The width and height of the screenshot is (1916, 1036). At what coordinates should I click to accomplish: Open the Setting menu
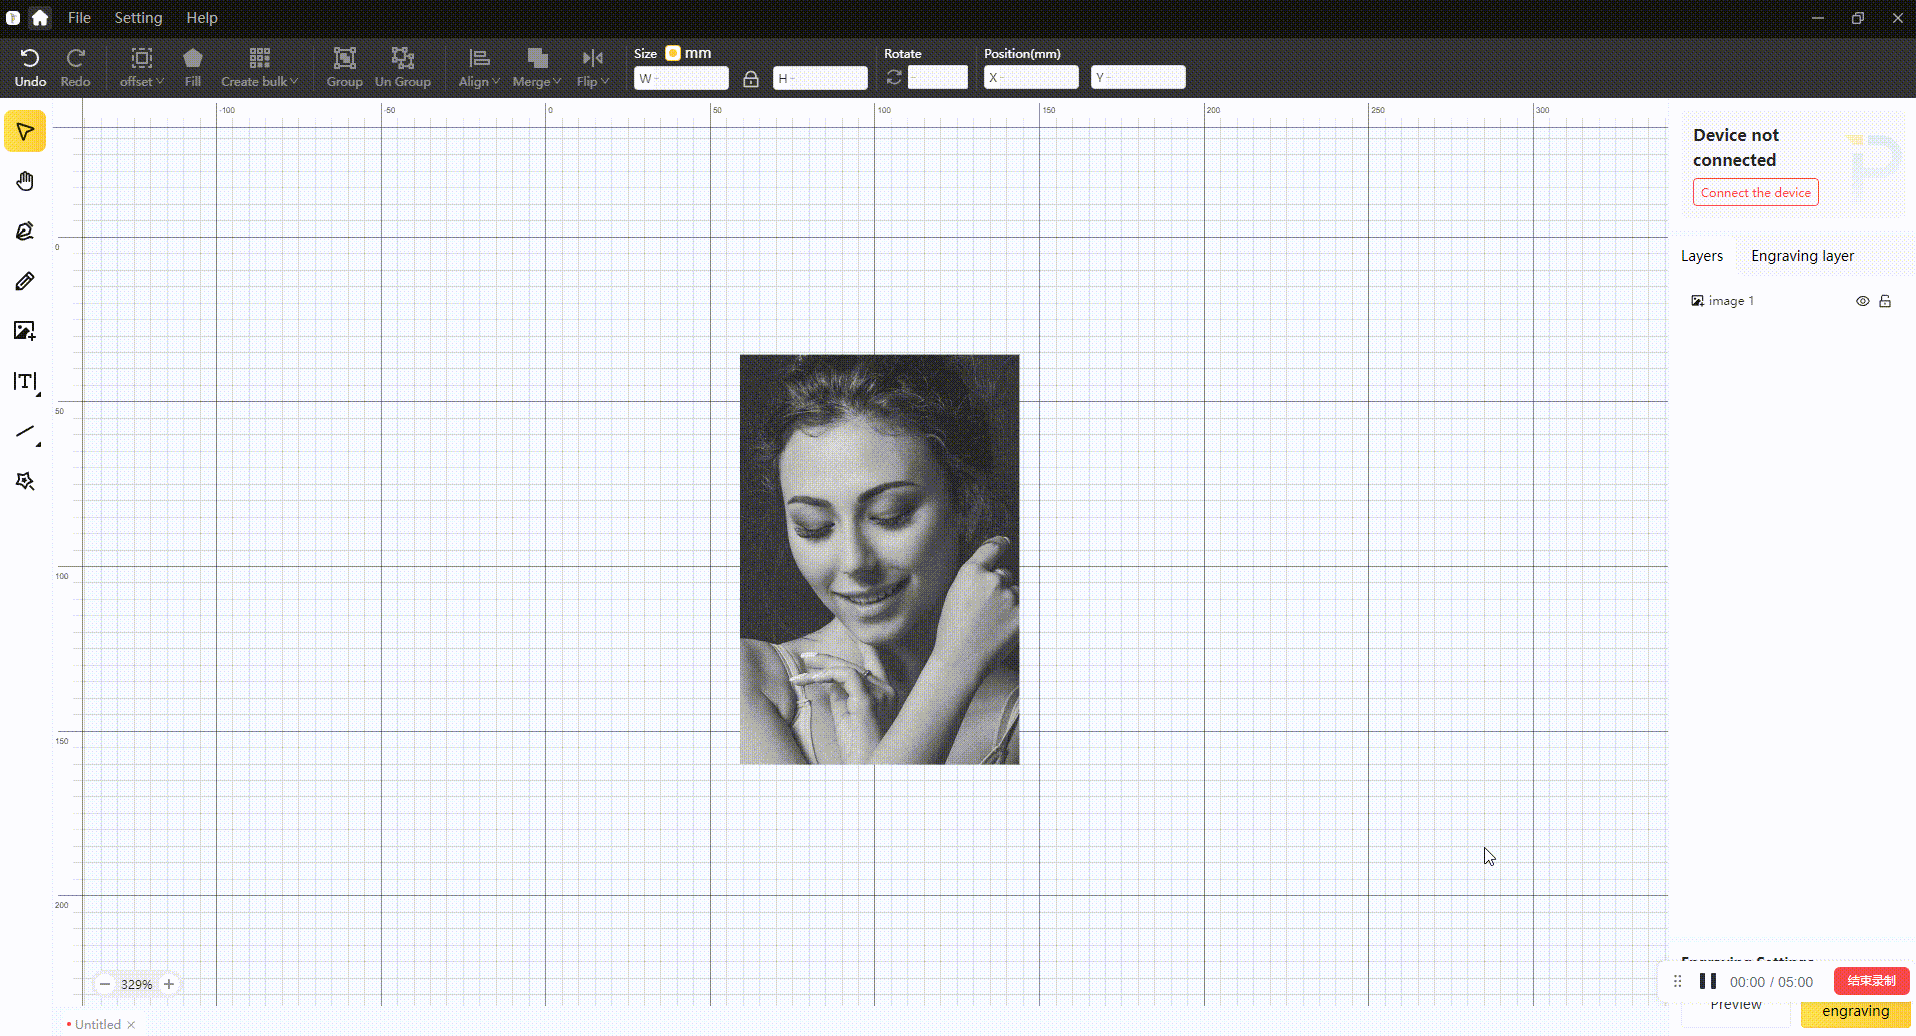point(138,17)
